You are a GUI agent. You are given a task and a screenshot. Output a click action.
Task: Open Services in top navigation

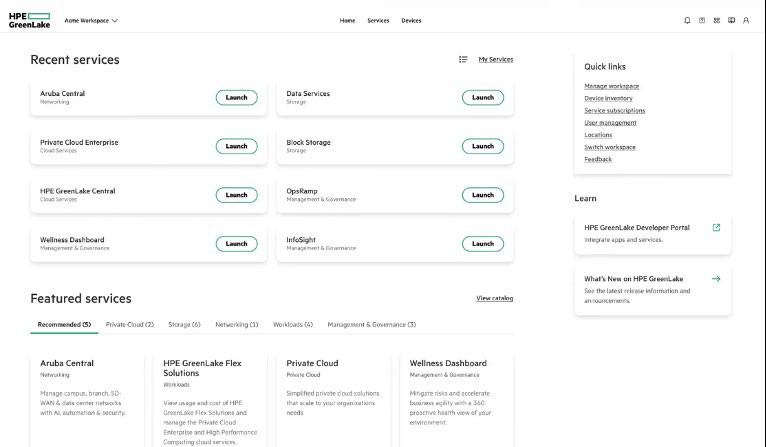pos(378,21)
